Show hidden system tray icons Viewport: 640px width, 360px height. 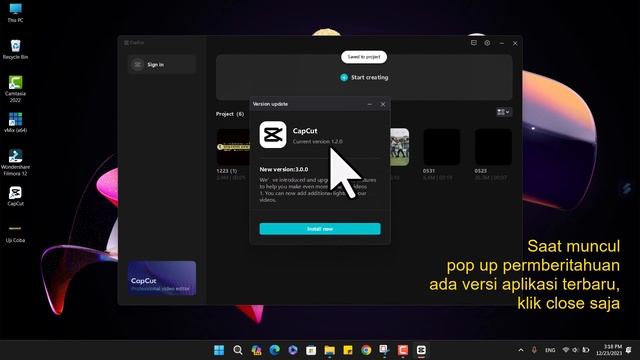click(x=521, y=350)
